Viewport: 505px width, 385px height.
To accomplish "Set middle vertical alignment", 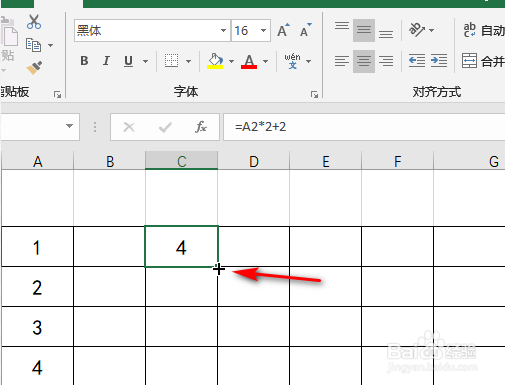I will 364,30.
